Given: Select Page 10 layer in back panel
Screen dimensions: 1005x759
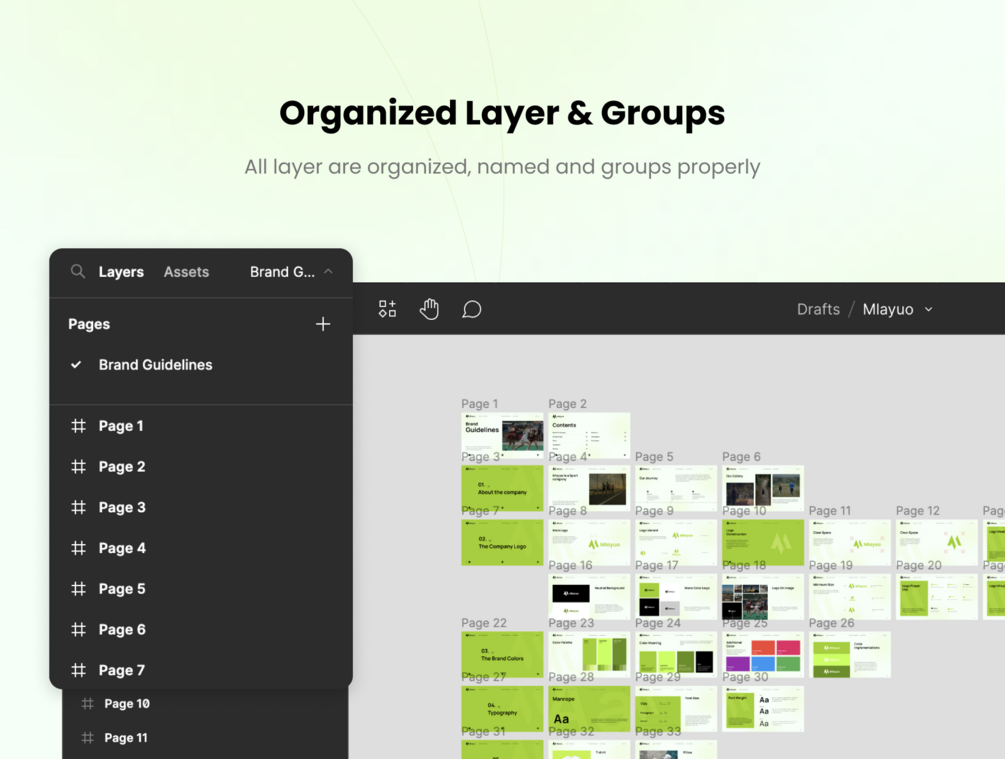Looking at the screenshot, I should 205,704.
